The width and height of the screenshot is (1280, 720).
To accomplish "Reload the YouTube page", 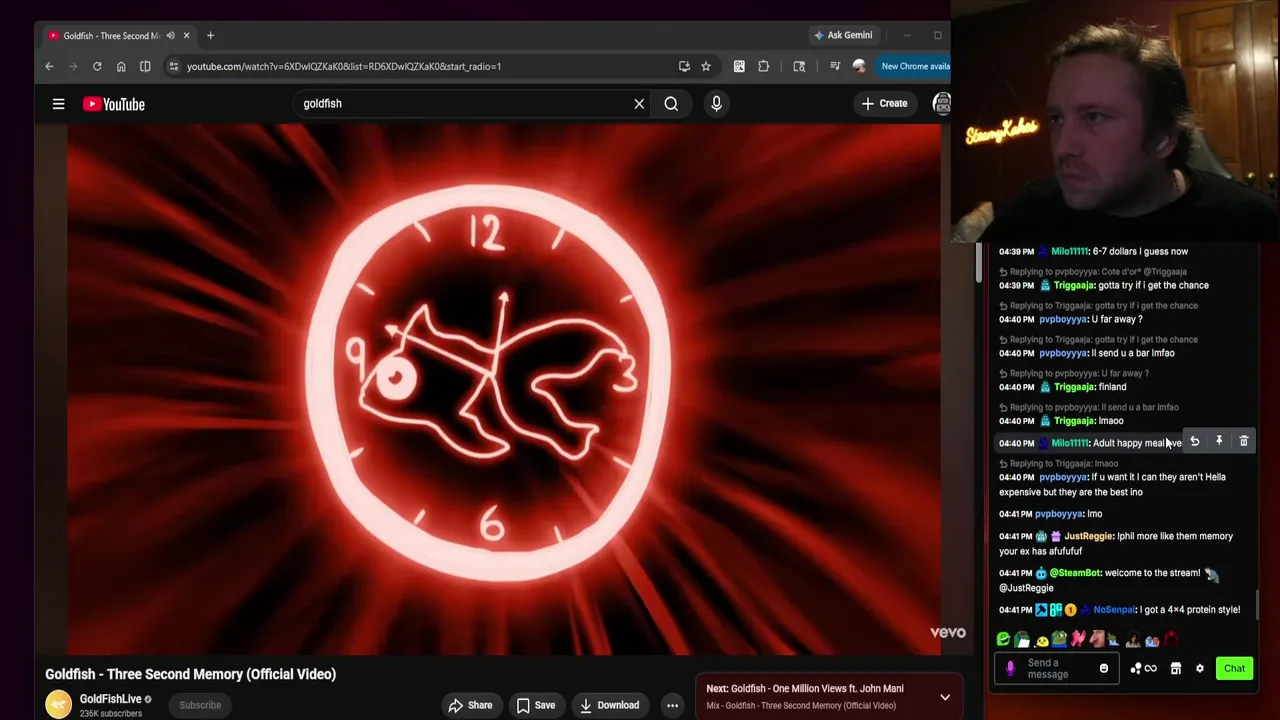I will pyautogui.click(x=97, y=66).
